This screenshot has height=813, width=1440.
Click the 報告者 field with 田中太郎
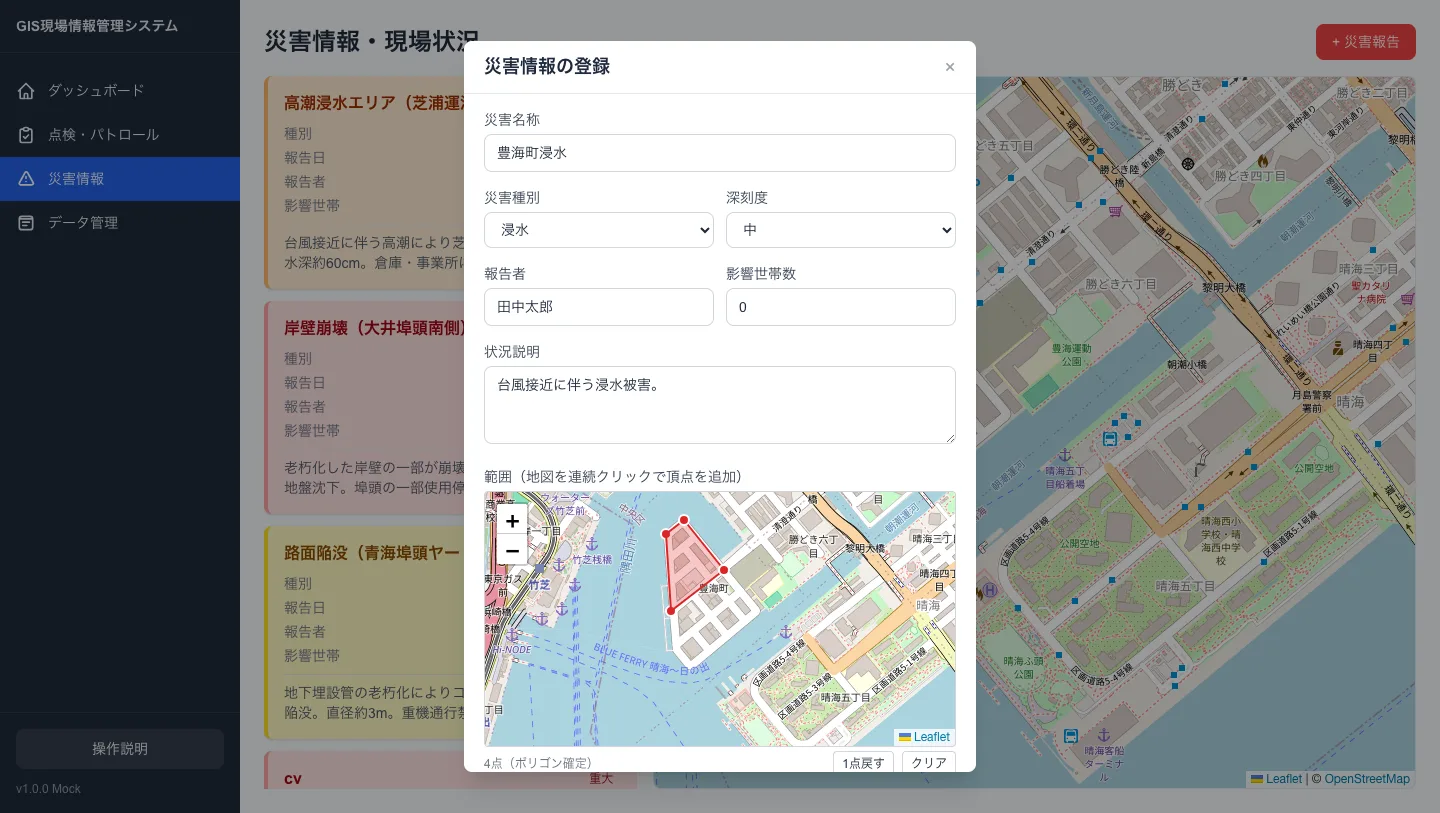click(599, 307)
